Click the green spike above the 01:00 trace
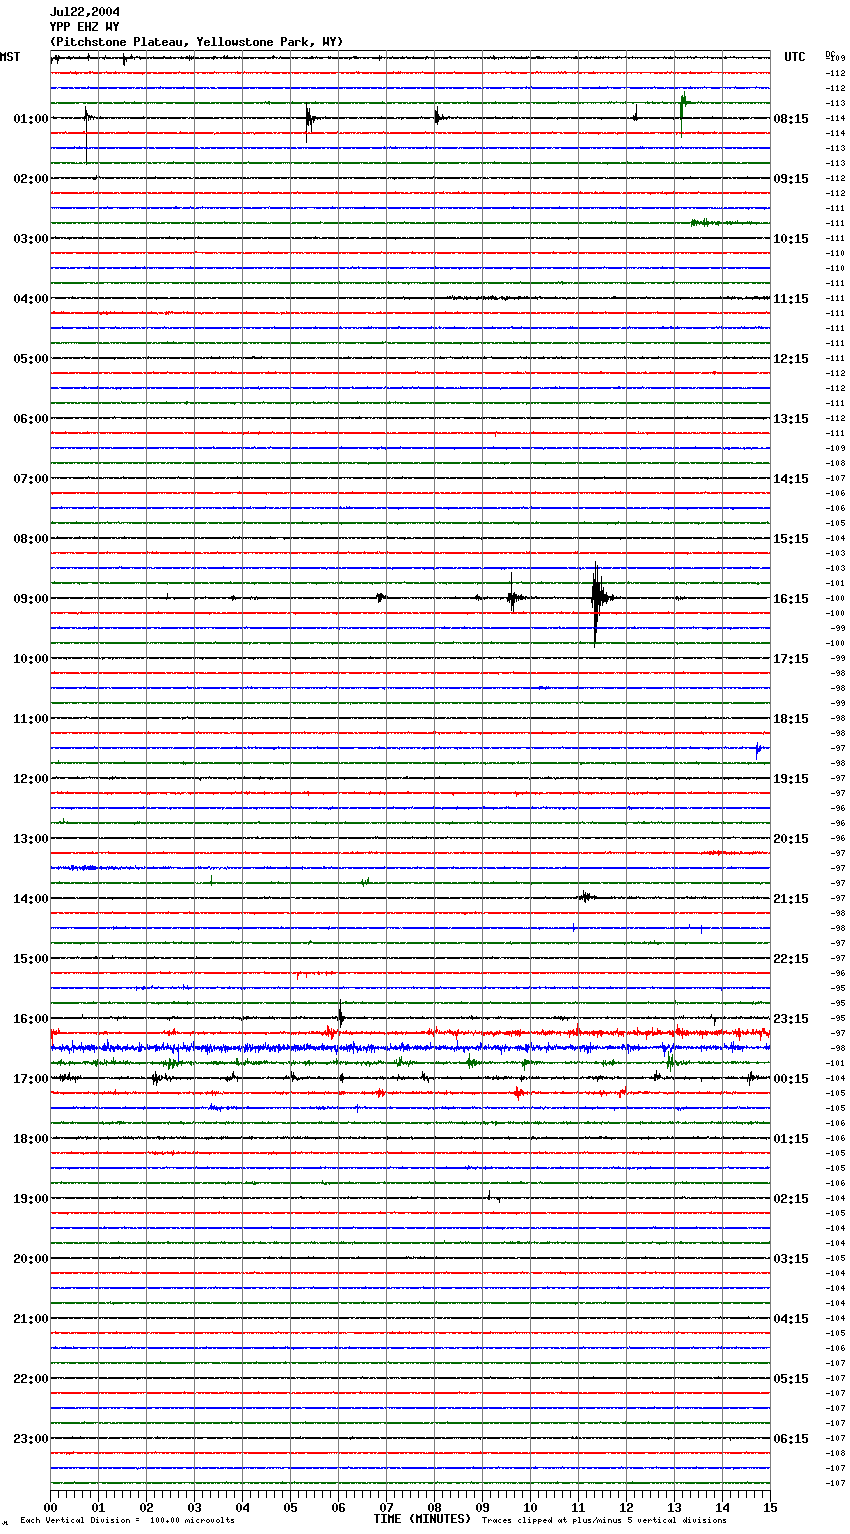Image resolution: width=850 pixels, height=1534 pixels. 684,112
